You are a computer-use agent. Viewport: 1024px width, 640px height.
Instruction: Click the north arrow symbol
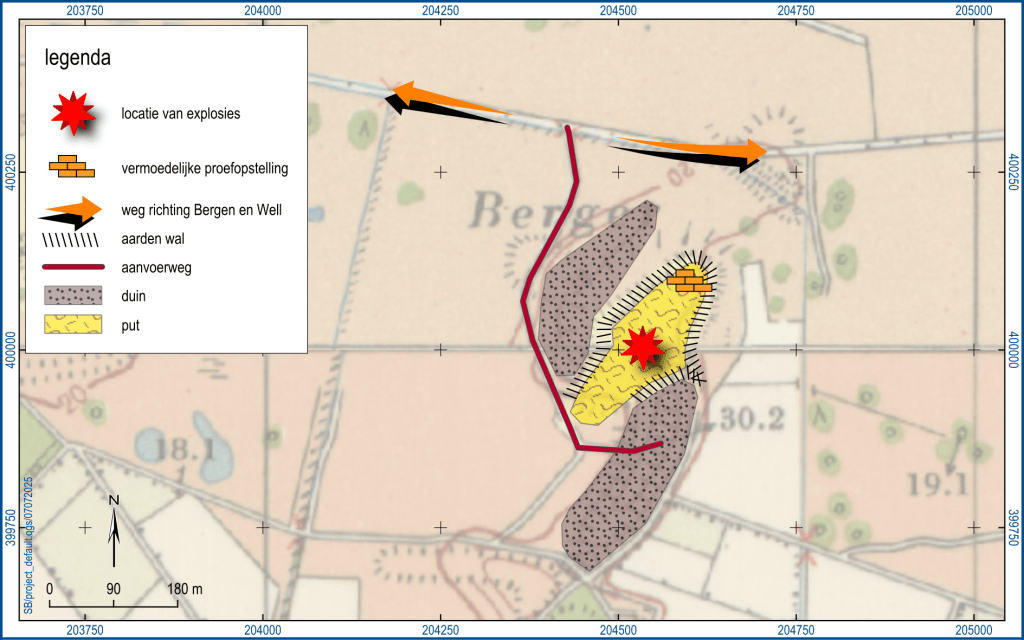115,530
